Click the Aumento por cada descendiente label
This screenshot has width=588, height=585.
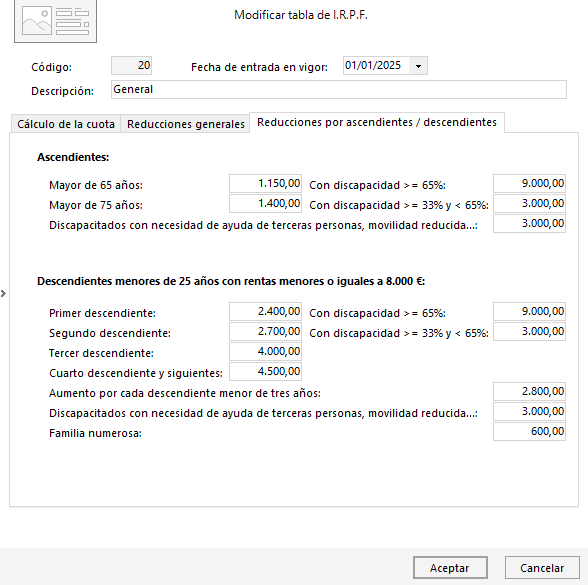[x=184, y=393]
